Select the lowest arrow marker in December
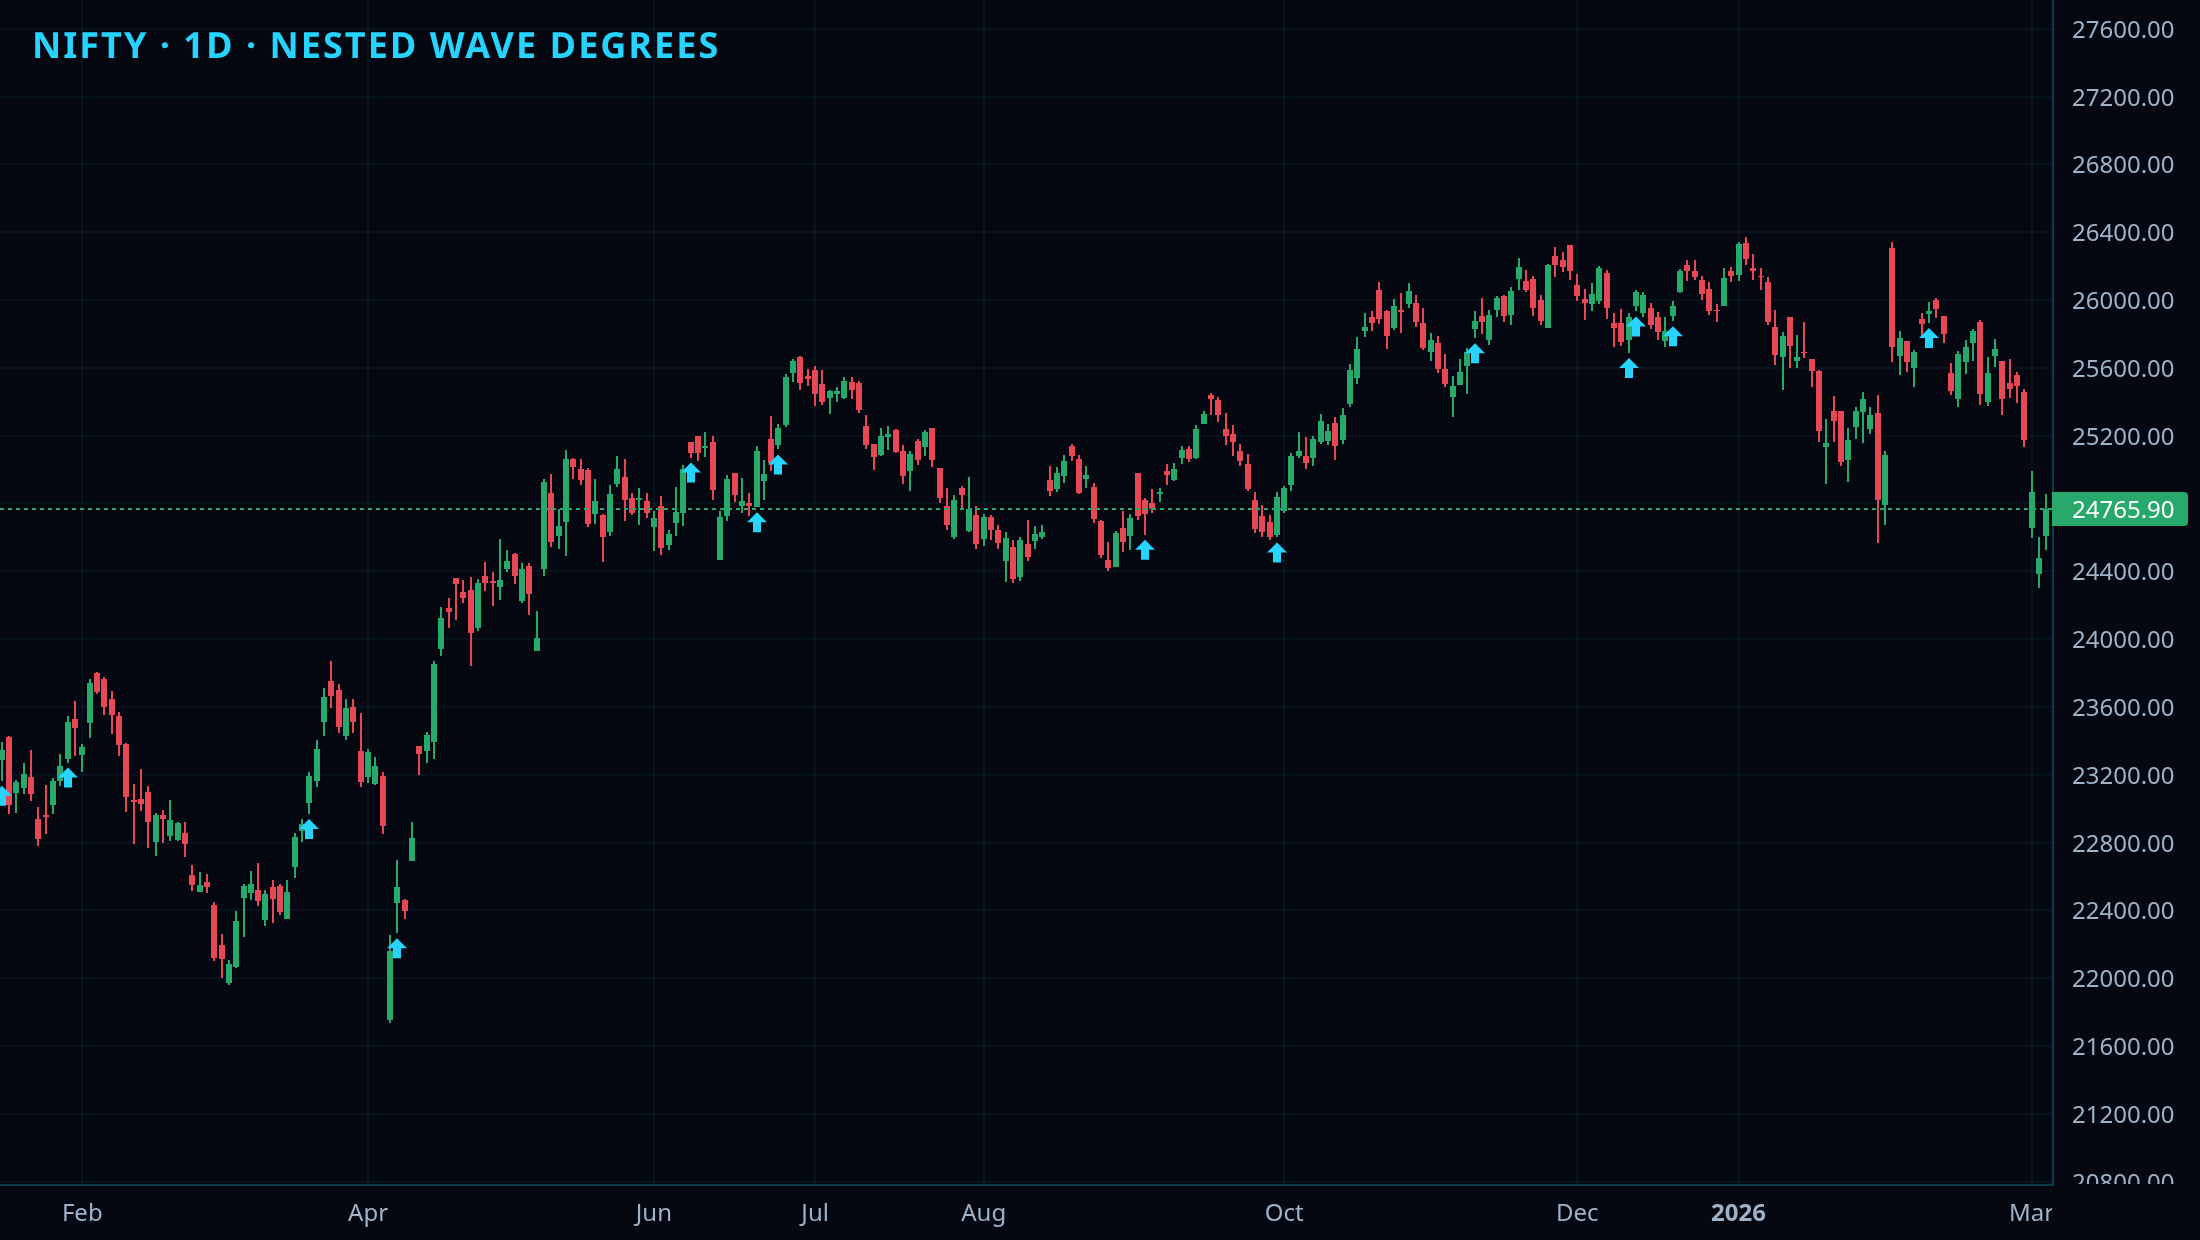Image resolution: width=2200 pixels, height=1240 pixels. pos(1629,368)
